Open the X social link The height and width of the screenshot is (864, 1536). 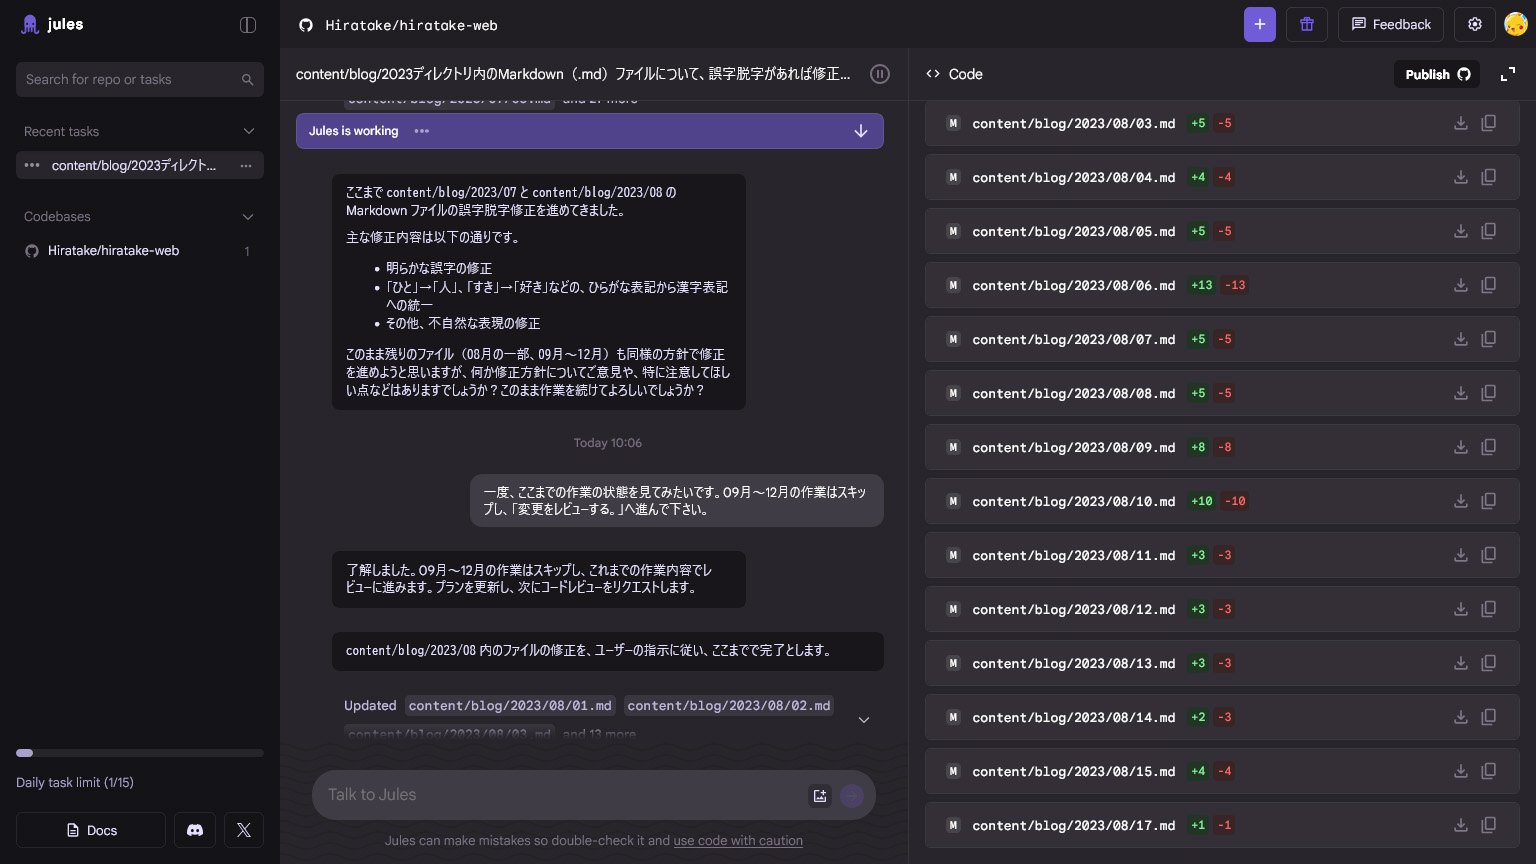pos(244,830)
